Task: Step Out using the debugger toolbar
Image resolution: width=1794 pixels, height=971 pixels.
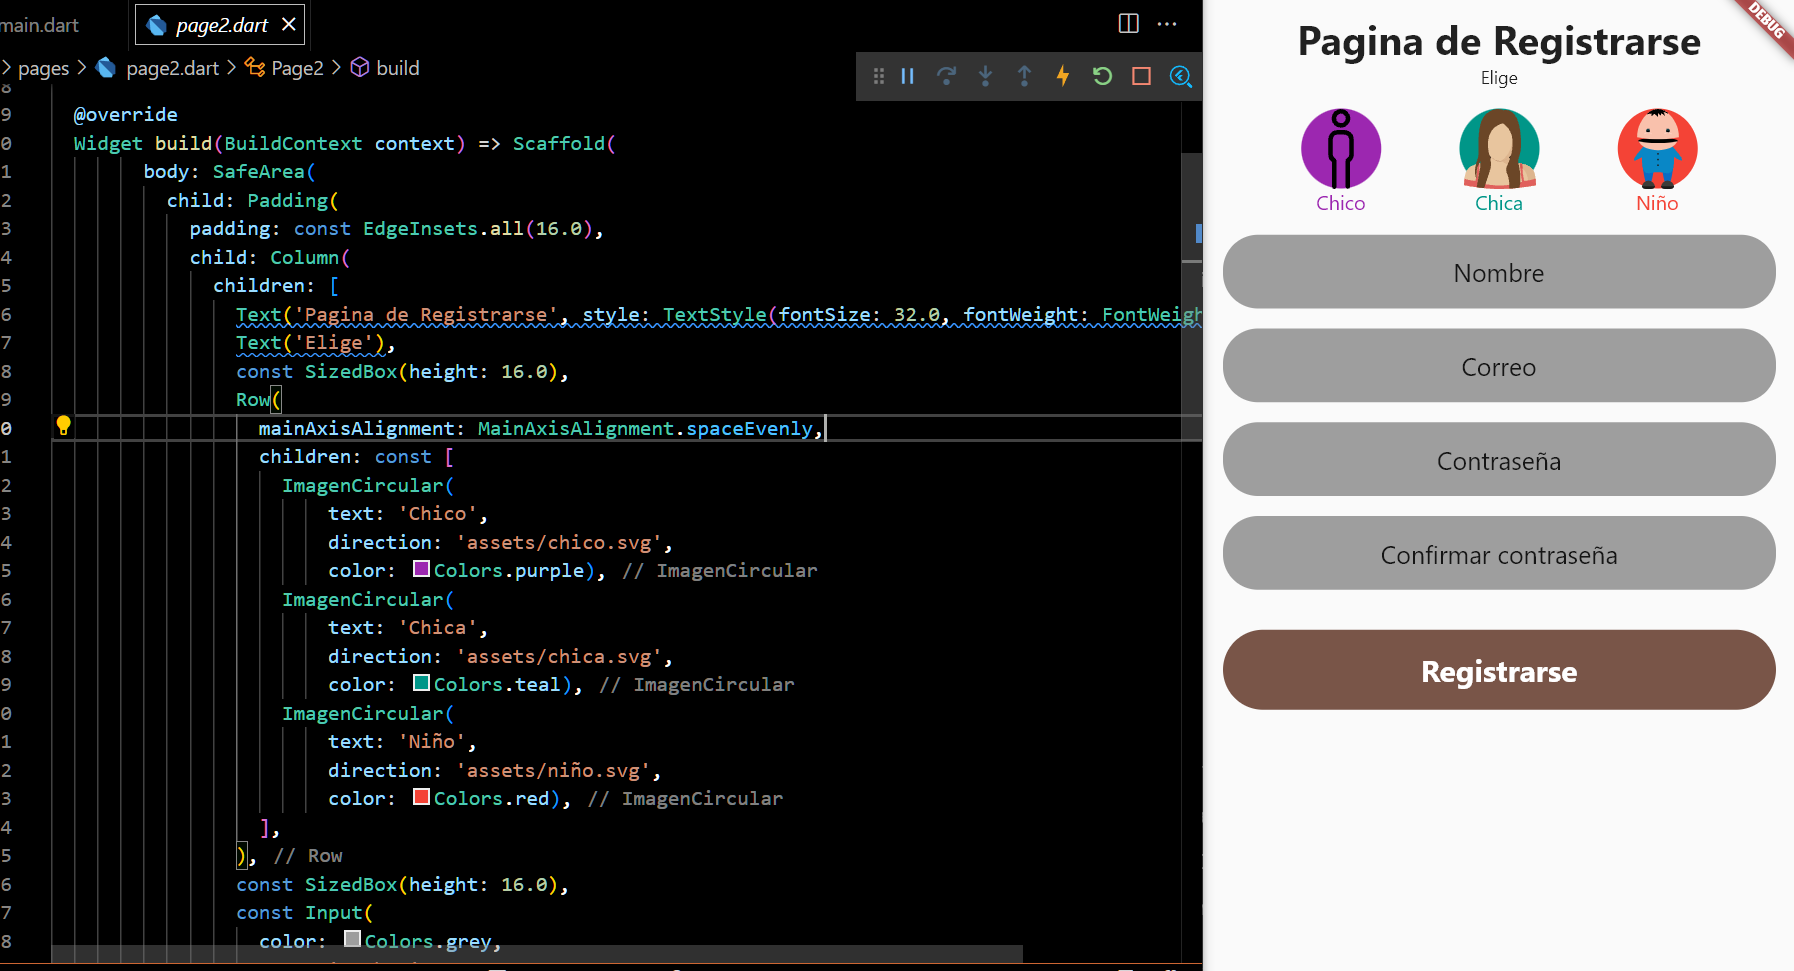Action: point(1025,76)
